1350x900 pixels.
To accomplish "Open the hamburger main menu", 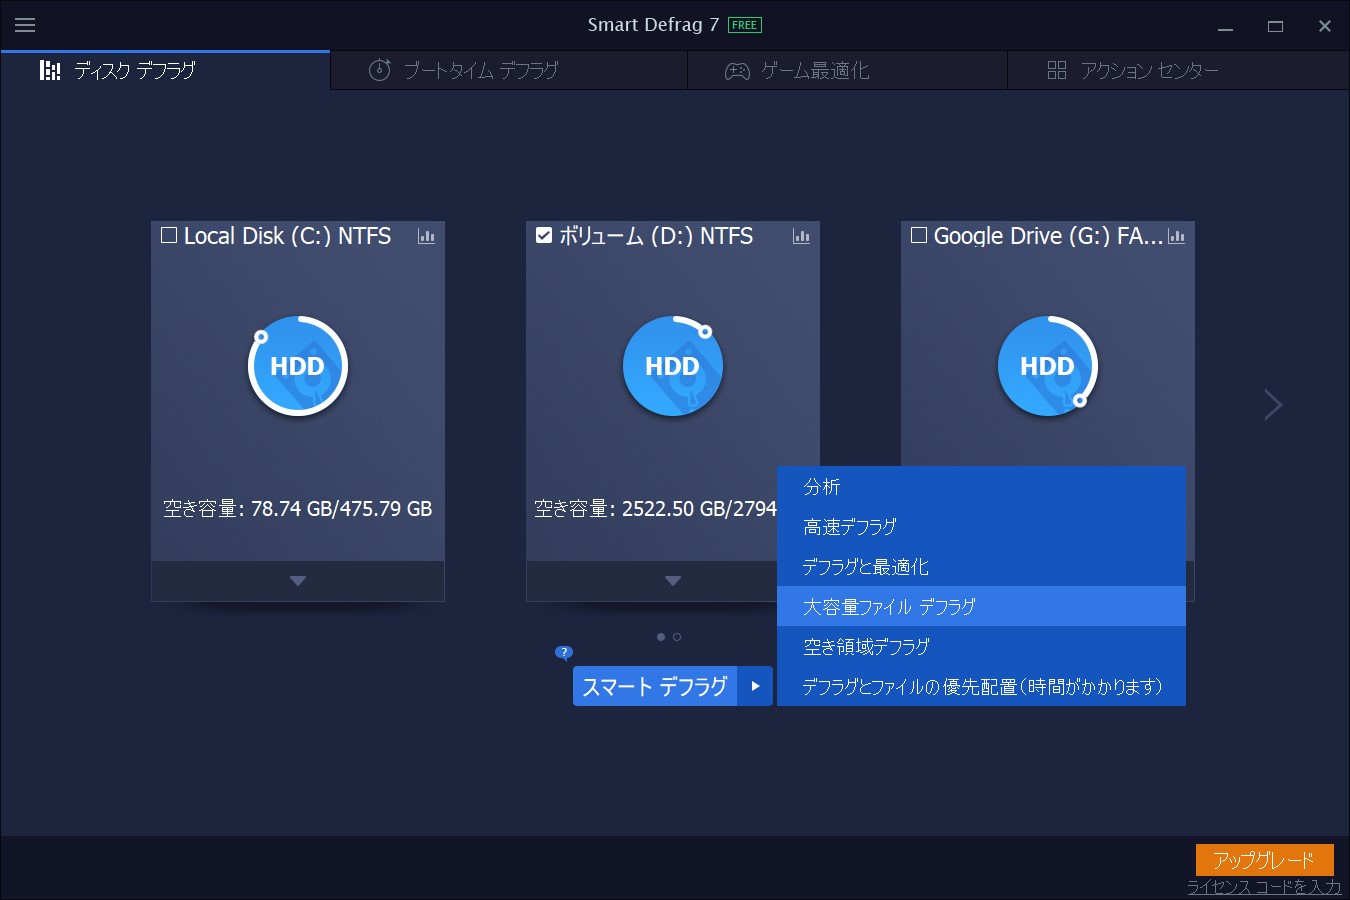I will (25, 25).
